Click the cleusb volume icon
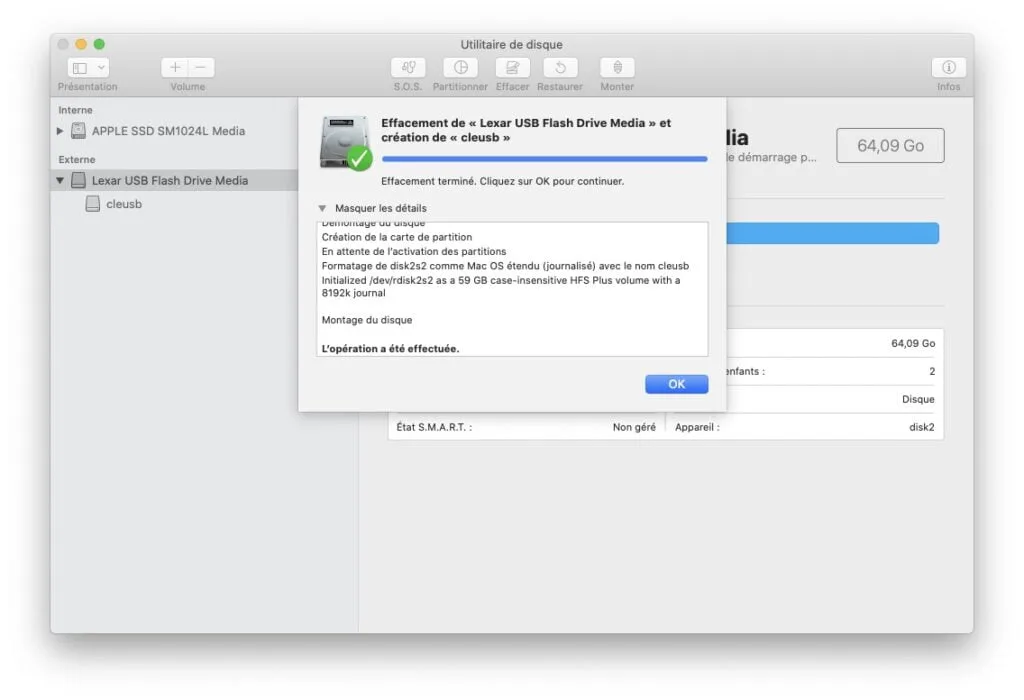 tap(93, 204)
